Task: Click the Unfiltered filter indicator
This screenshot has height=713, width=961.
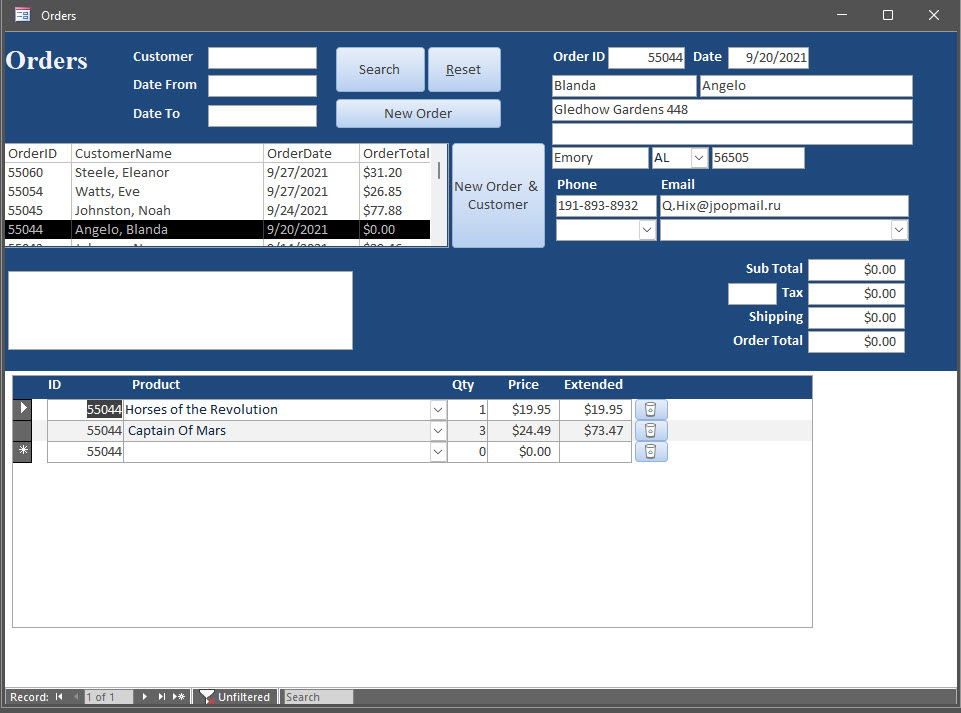Action: pos(236,697)
